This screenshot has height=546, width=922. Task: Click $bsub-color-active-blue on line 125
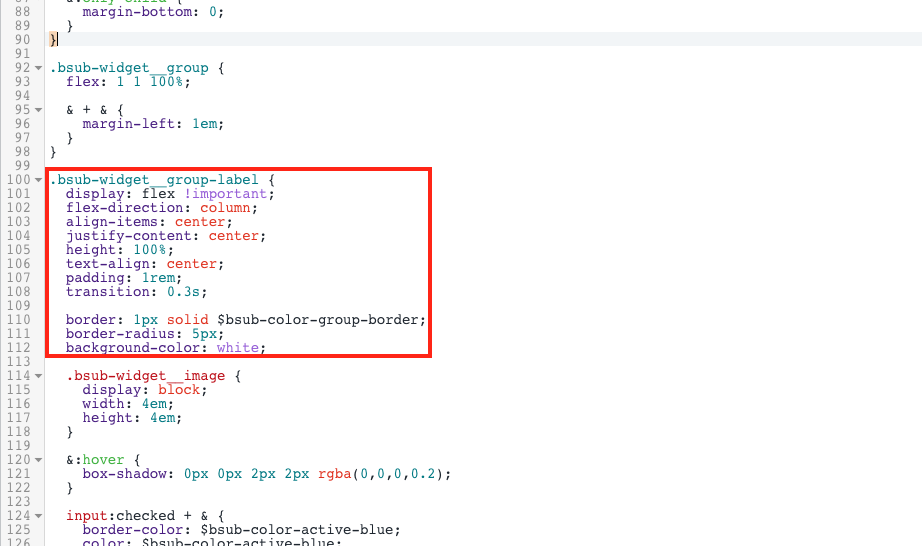pos(296,530)
